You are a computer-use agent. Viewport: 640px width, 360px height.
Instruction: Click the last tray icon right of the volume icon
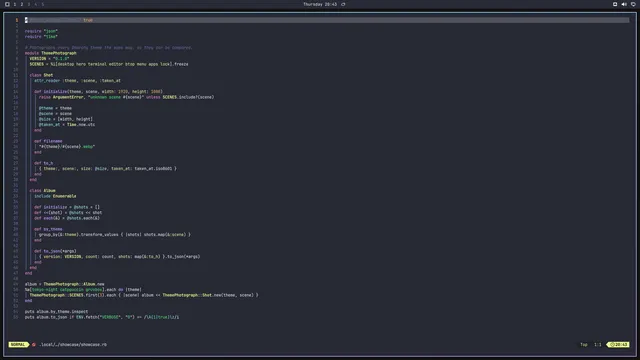click(633, 4)
